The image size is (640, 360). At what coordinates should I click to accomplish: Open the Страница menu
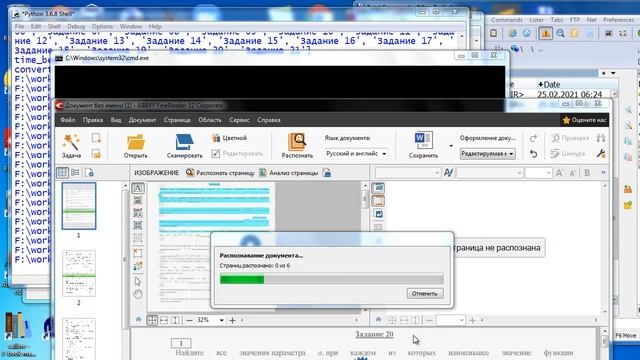(x=177, y=120)
